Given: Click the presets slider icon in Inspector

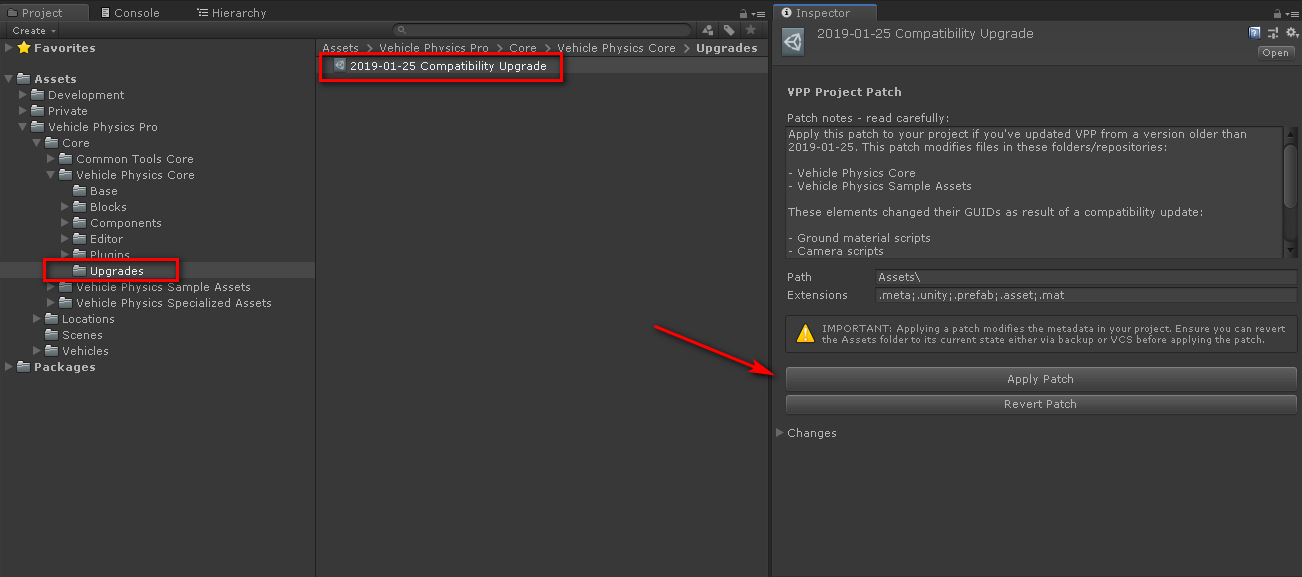Looking at the screenshot, I should point(1273,33).
